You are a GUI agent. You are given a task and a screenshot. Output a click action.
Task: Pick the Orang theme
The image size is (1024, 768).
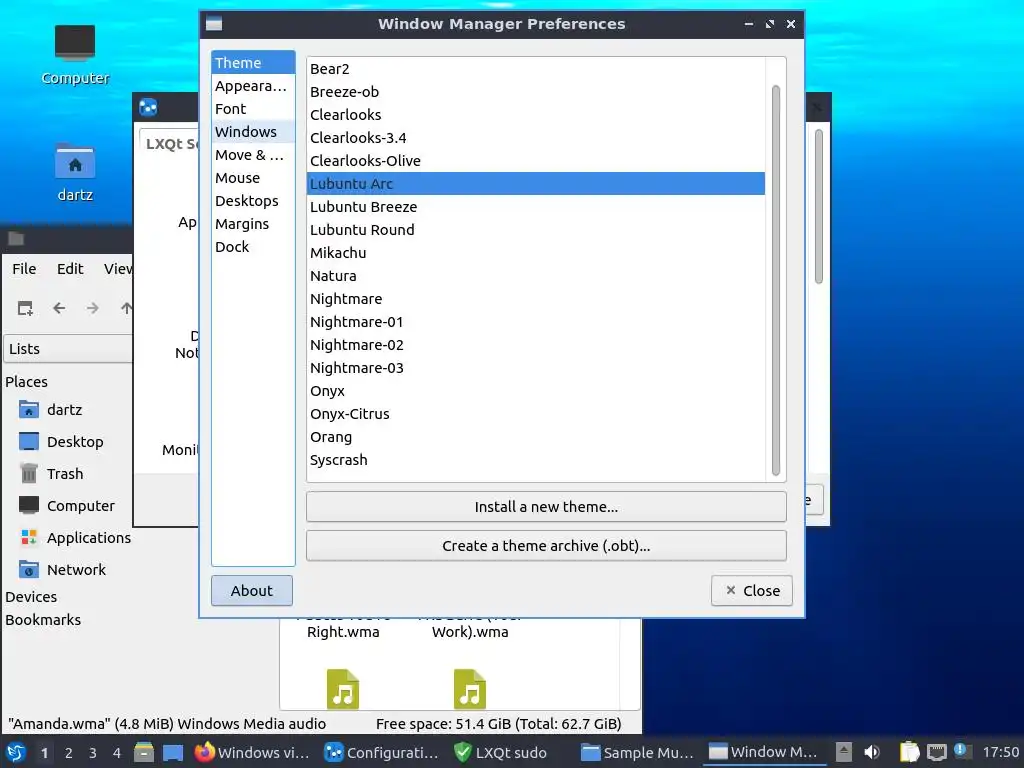tap(536, 436)
